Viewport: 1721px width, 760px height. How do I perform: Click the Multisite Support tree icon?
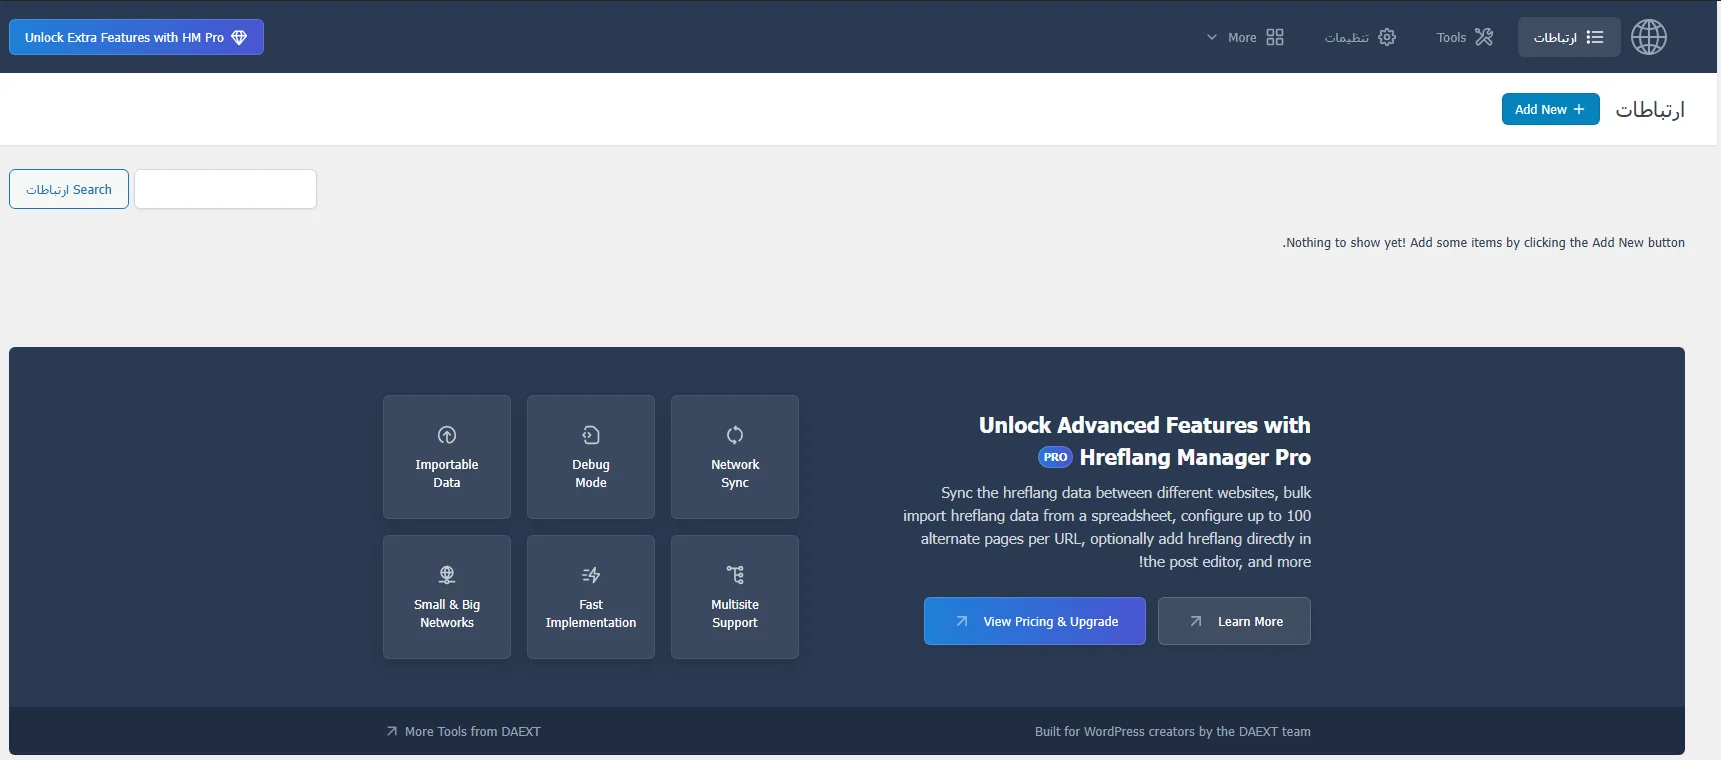pos(735,575)
